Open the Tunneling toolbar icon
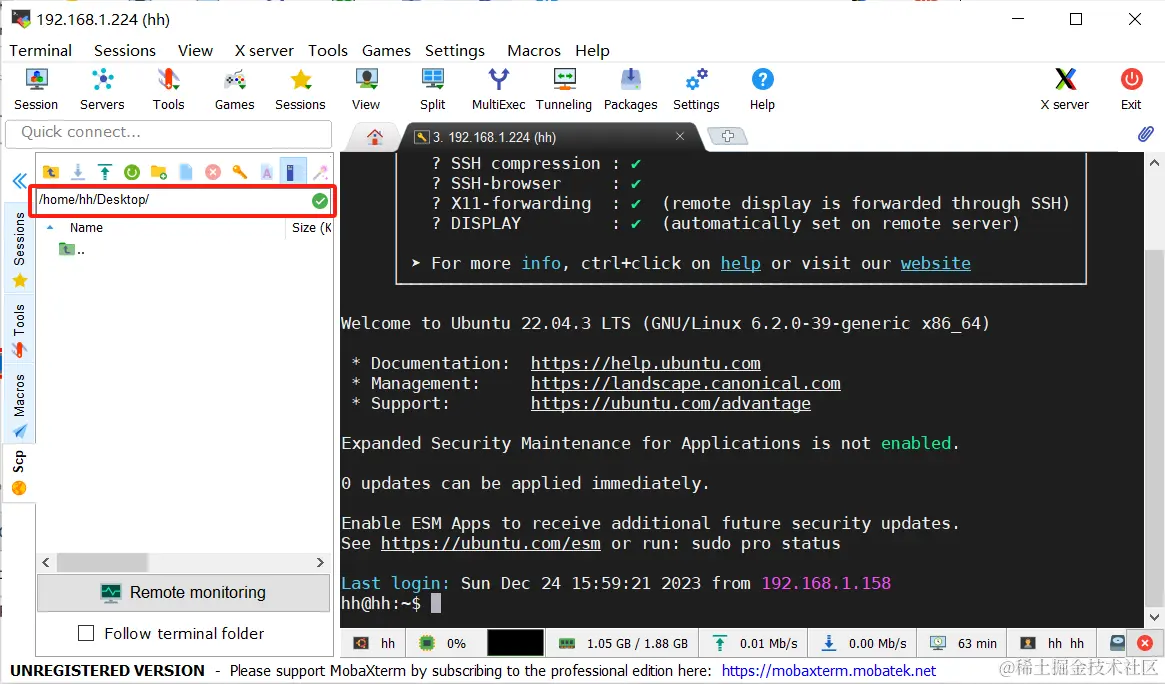Screen dimensions: 1165x684 point(564,89)
